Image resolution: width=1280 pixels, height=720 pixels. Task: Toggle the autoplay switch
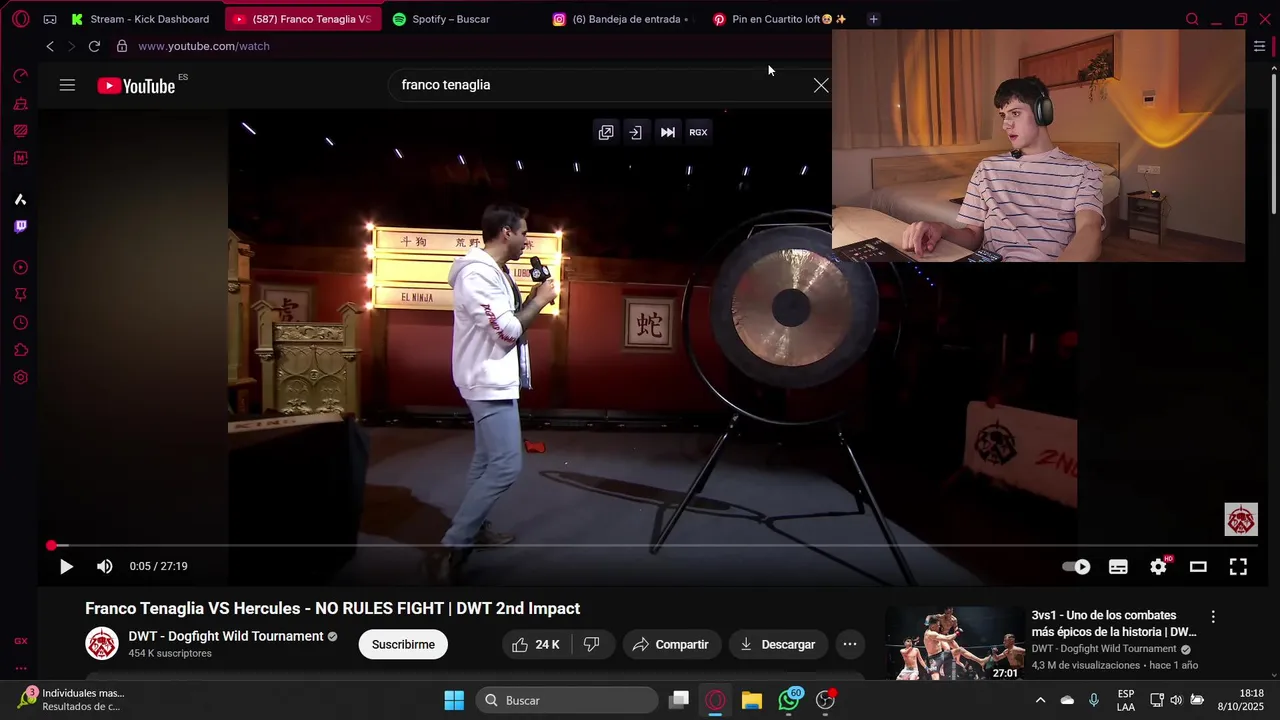[x=1076, y=567]
